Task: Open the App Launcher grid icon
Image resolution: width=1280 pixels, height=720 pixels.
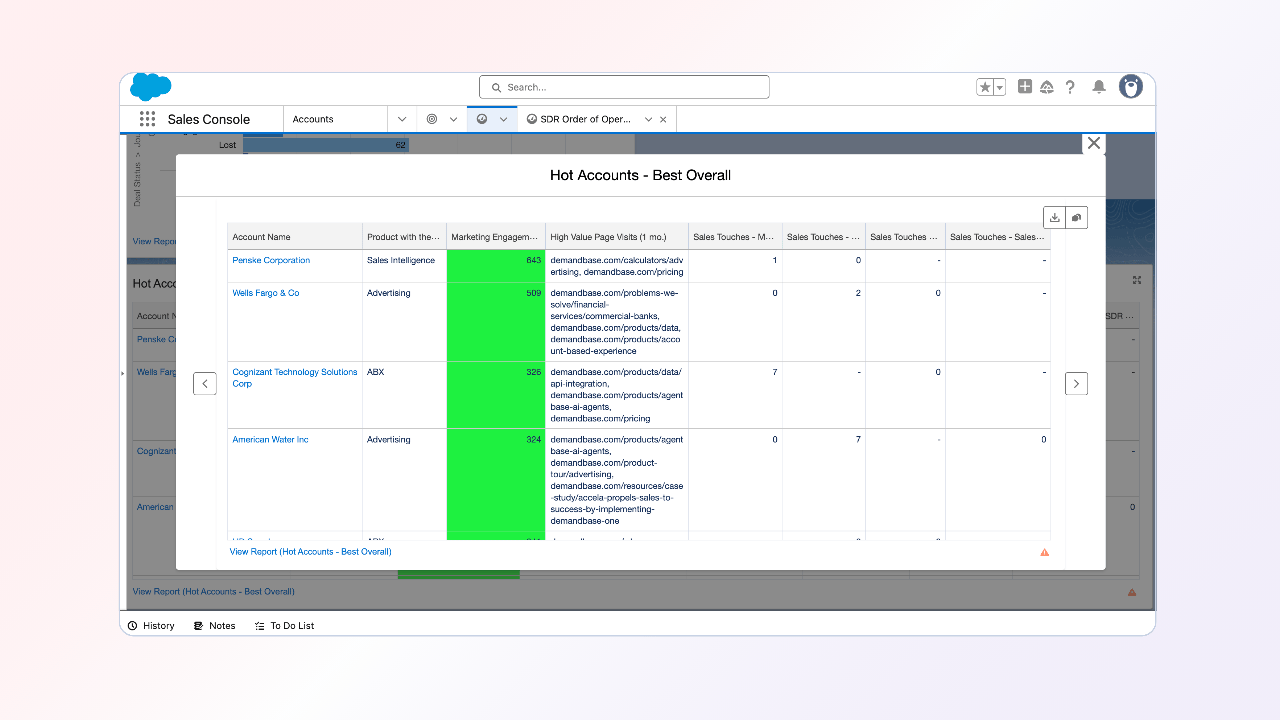Action: coord(147,119)
